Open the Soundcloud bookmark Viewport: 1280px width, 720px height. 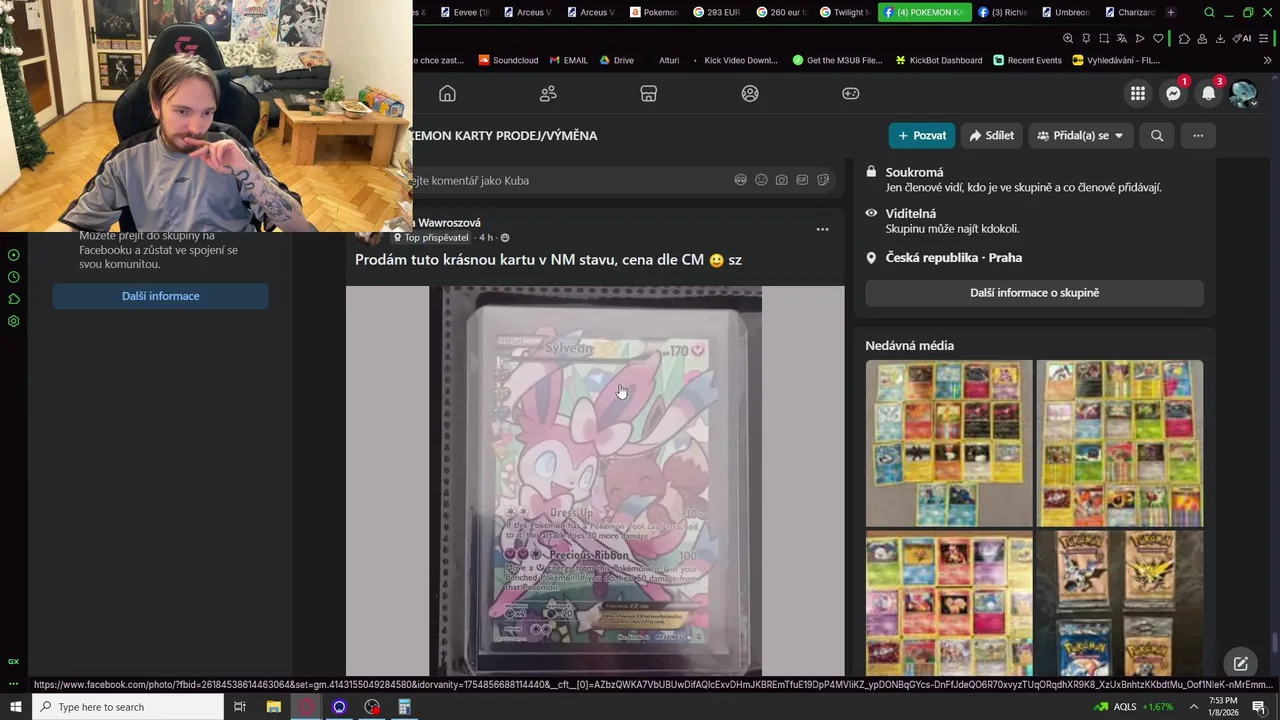click(508, 60)
